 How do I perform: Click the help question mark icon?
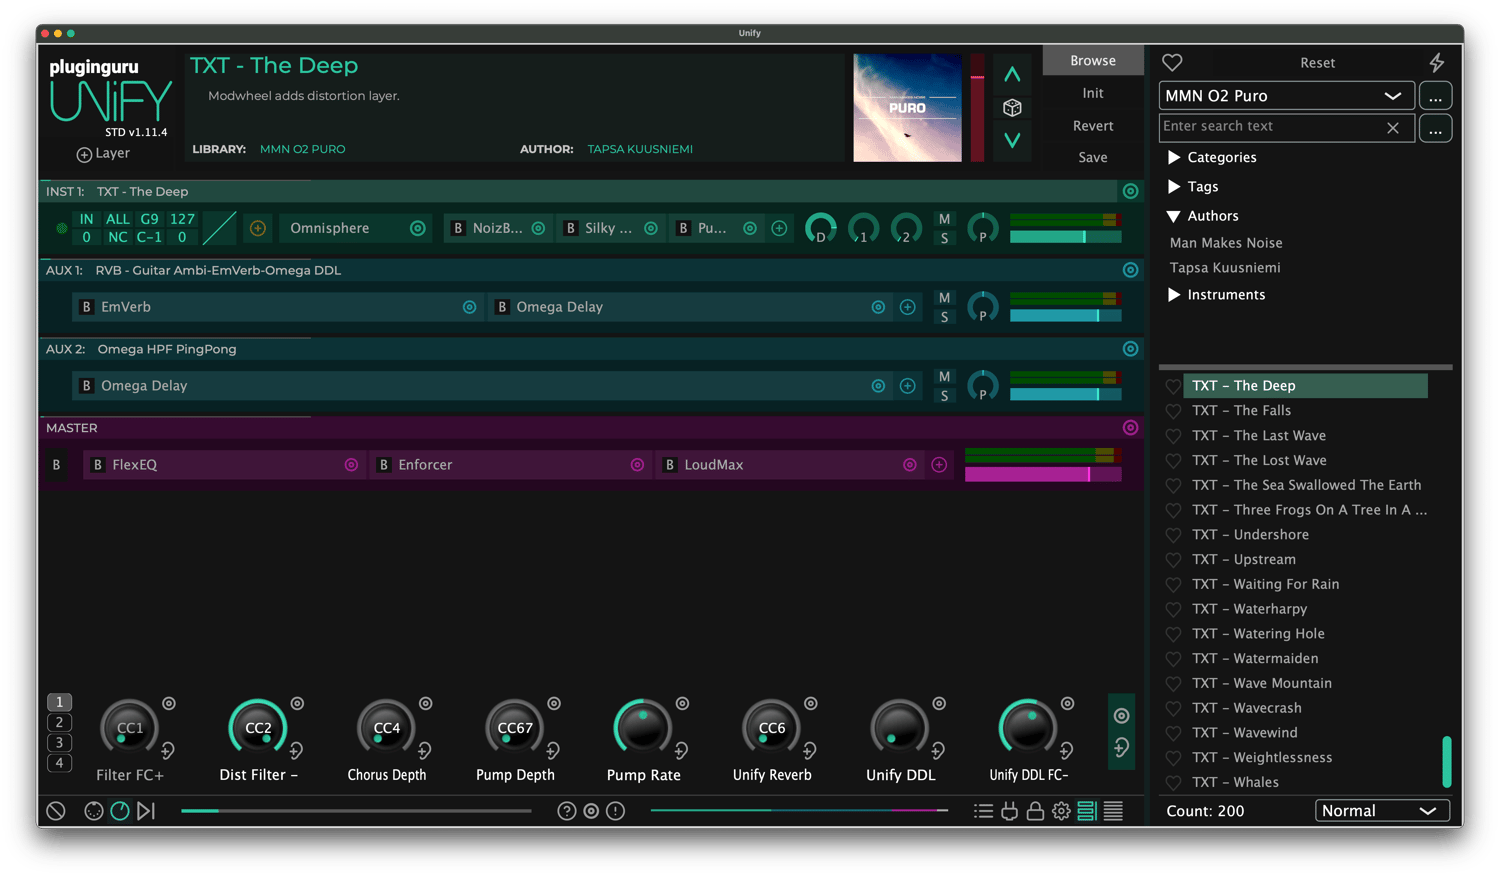pyautogui.click(x=566, y=811)
